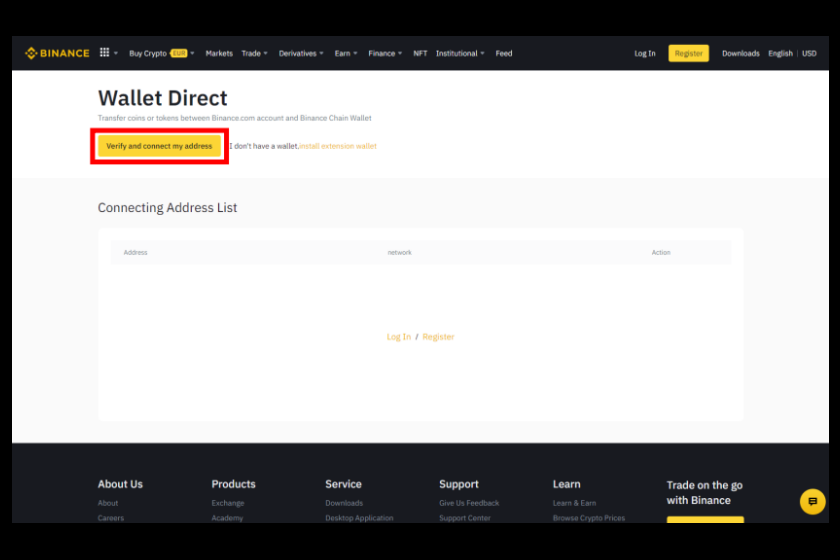Screen dimensions: 840x560
Task: Expand the Derivatives dropdown menu
Action: tap(301, 53)
